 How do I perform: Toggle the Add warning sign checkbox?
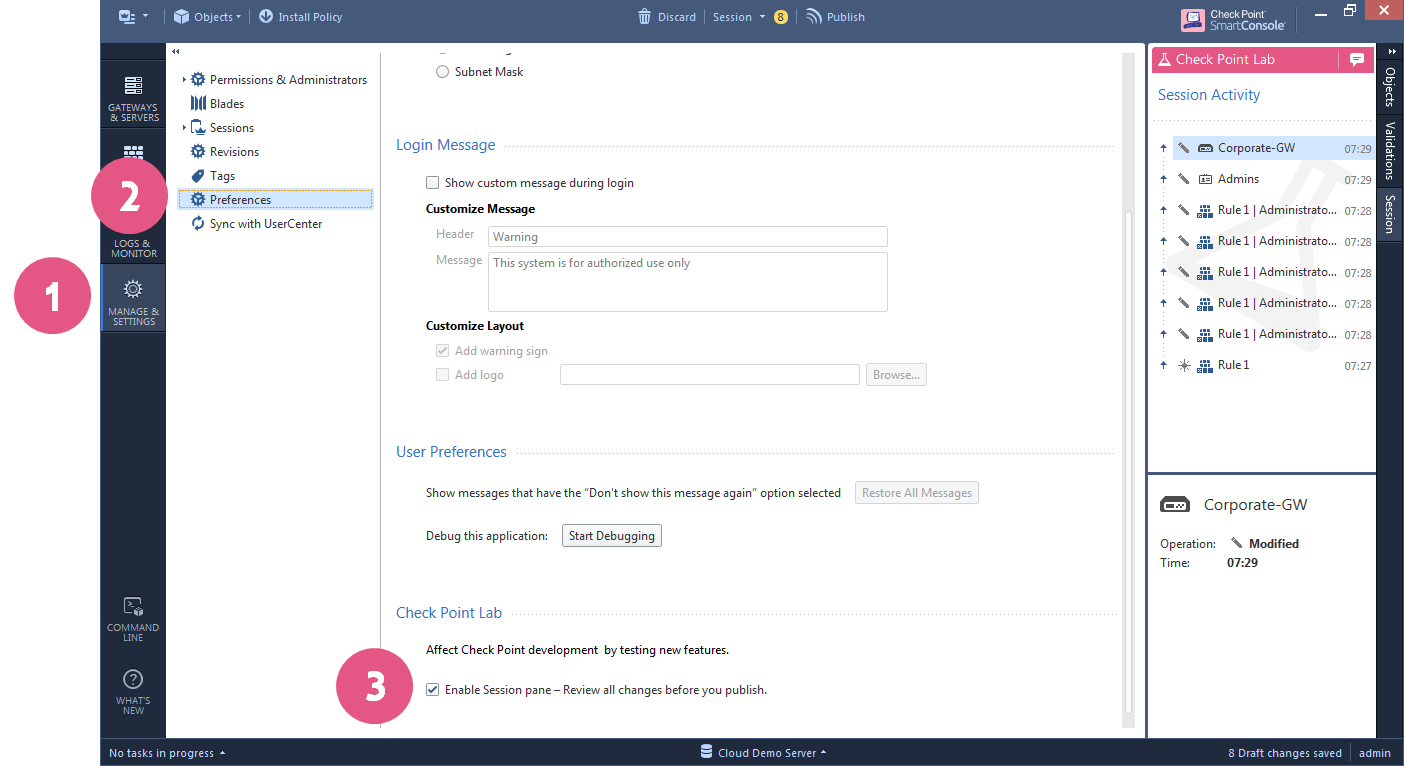tap(442, 351)
